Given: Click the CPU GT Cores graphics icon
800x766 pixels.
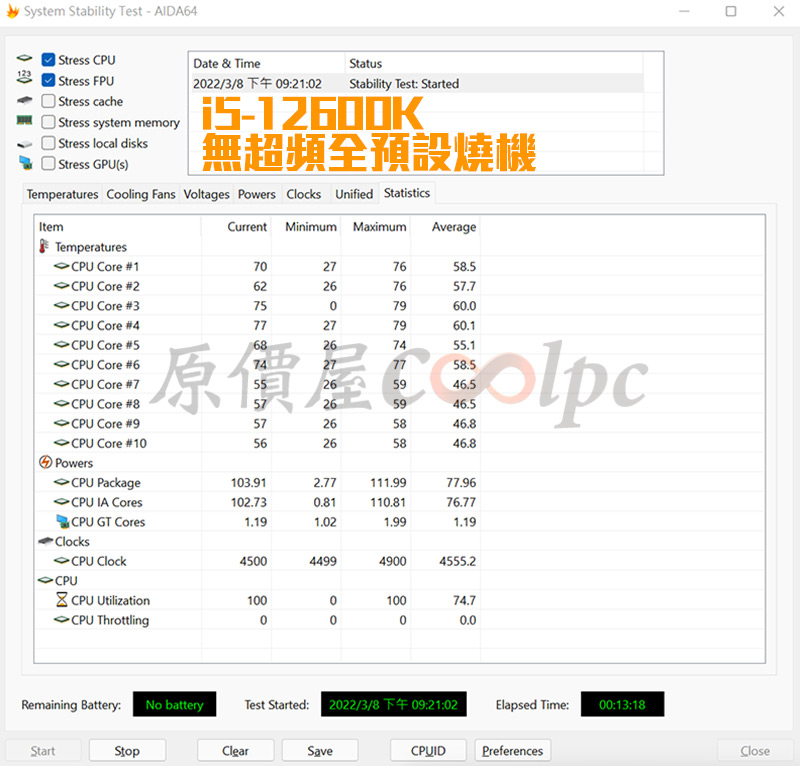Looking at the screenshot, I should (x=62, y=522).
